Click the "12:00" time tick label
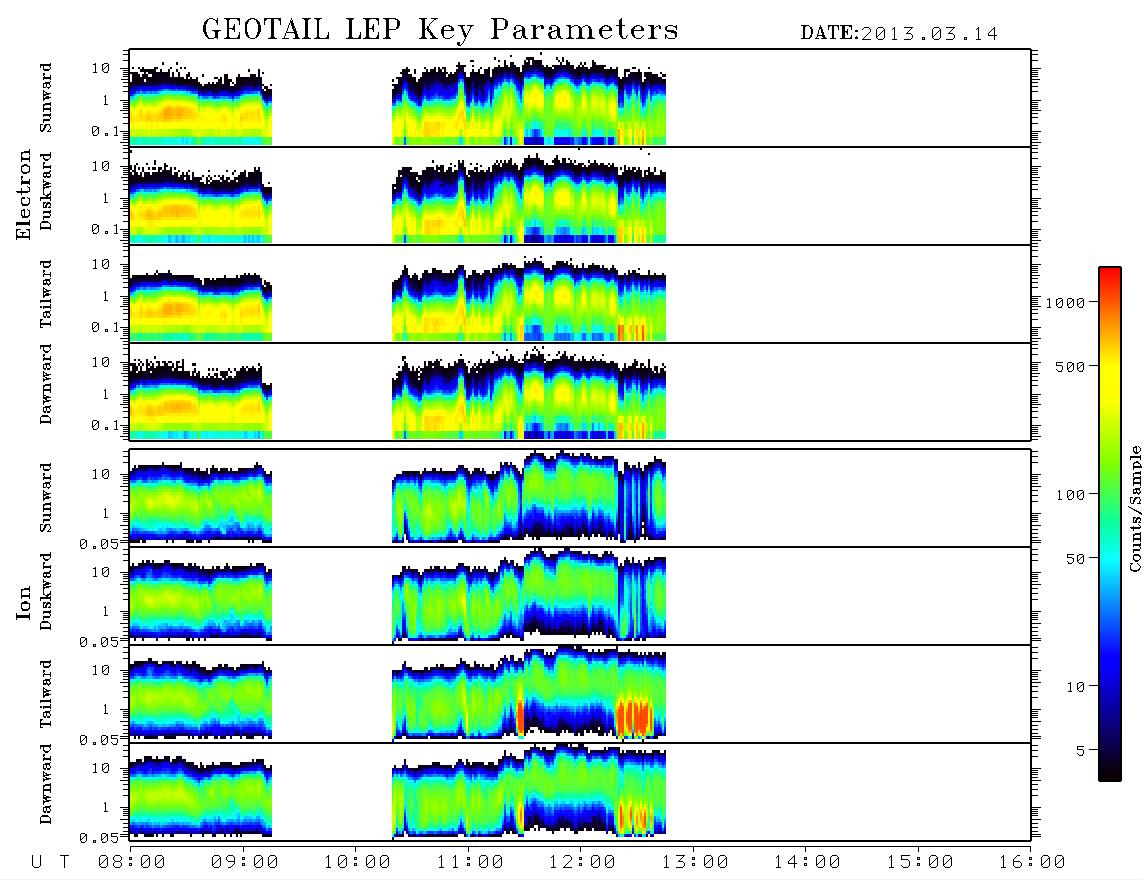Screen dimensions: 1142x880 click(x=583, y=863)
